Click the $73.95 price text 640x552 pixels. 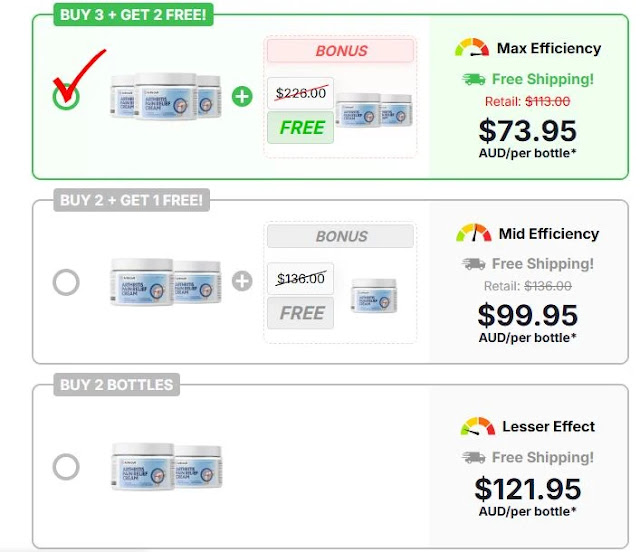(528, 130)
